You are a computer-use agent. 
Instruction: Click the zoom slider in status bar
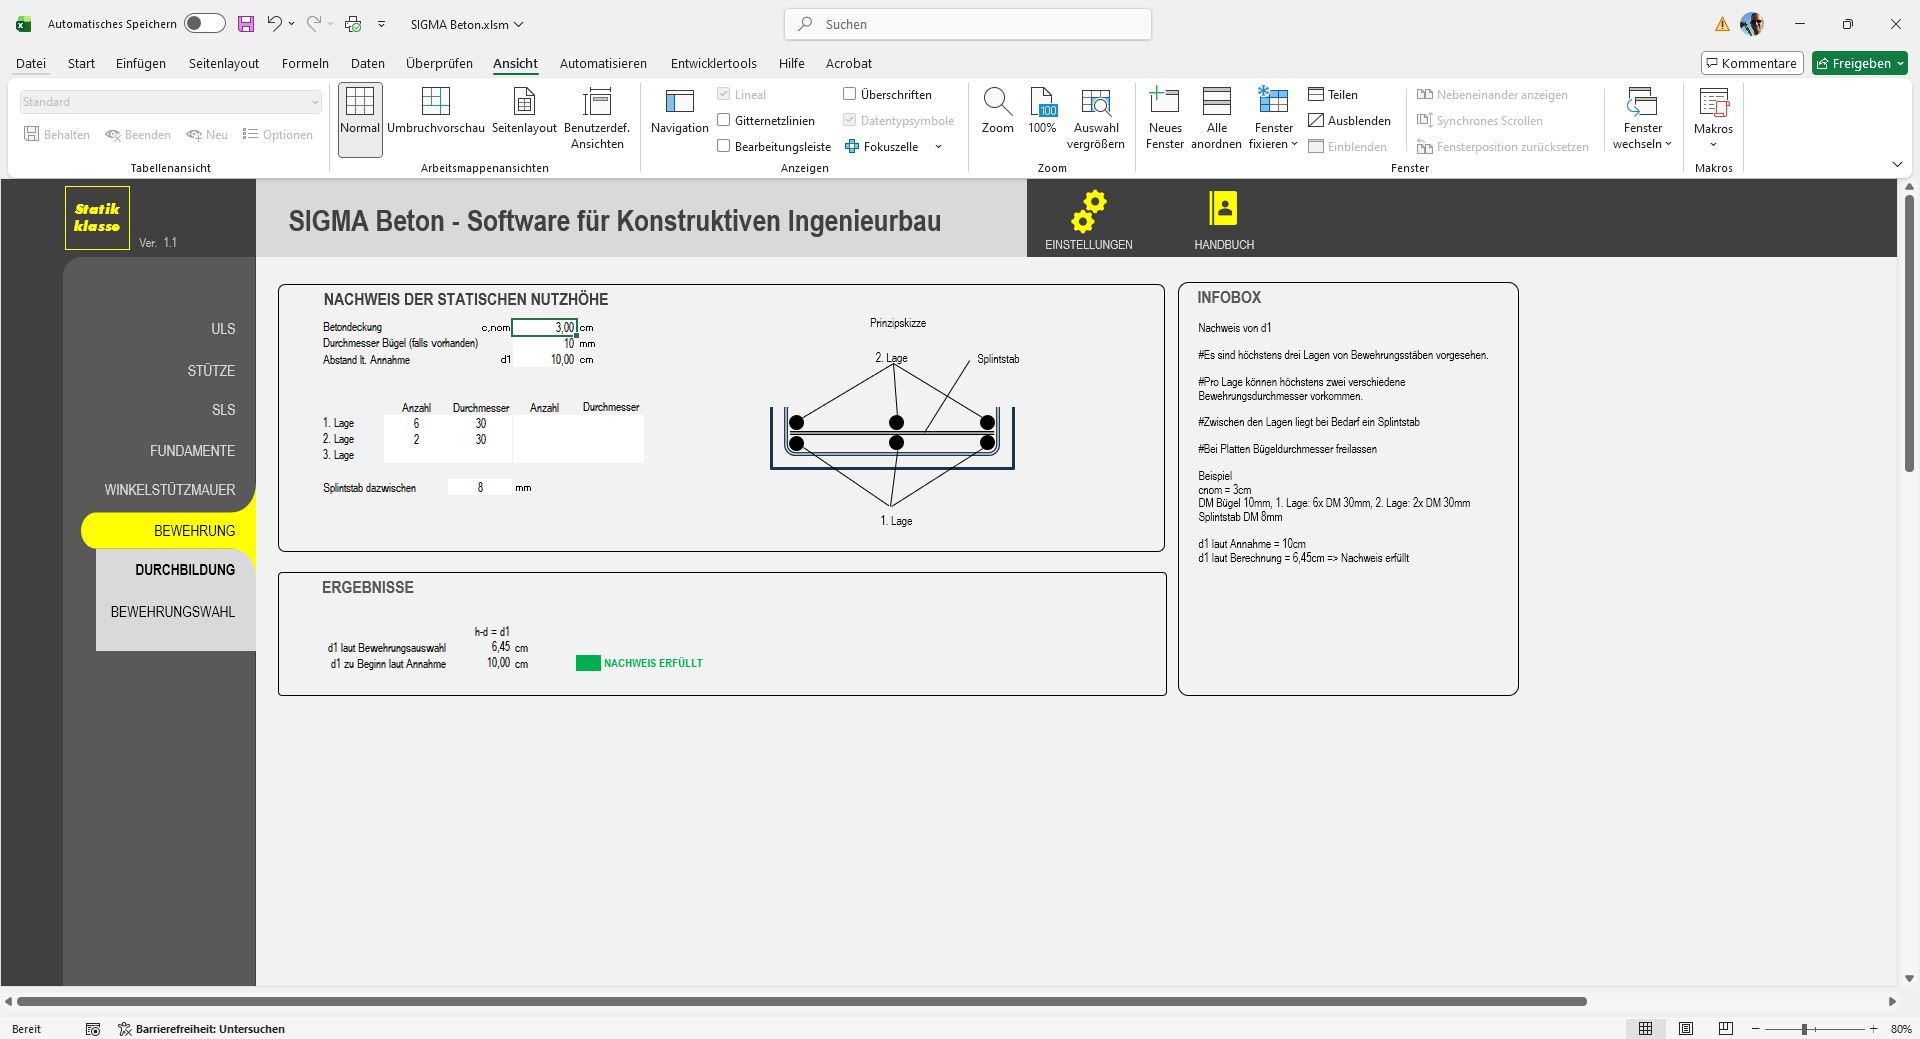[1805, 1029]
